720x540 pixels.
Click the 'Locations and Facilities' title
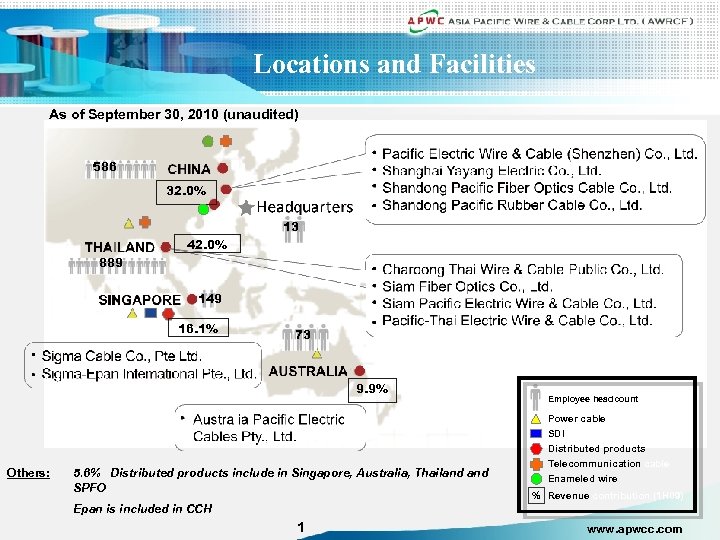[x=395, y=63]
